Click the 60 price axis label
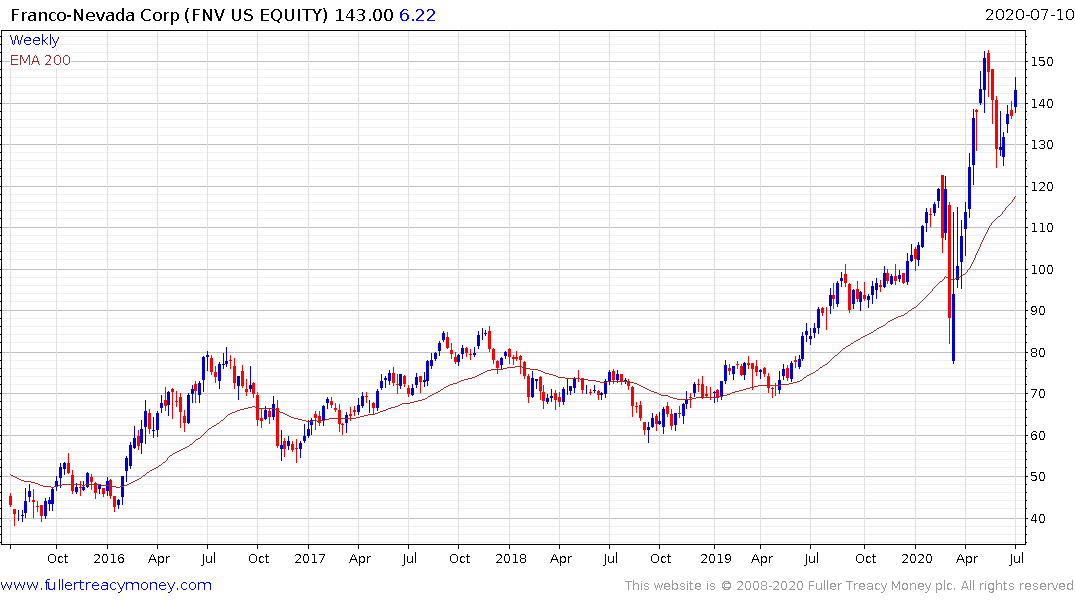Viewport: 1075px width, 600px height. pyautogui.click(x=1039, y=435)
